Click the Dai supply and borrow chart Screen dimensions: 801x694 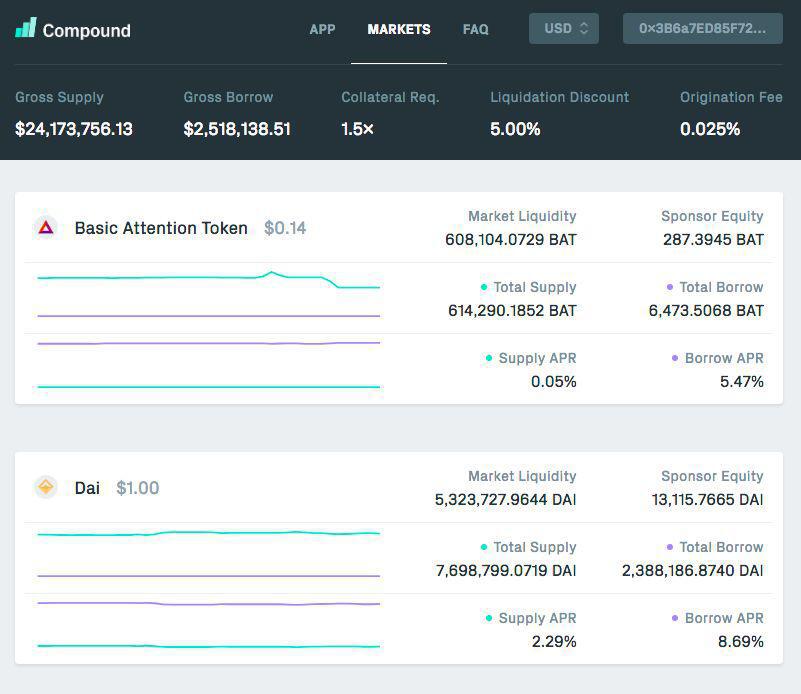coord(208,554)
